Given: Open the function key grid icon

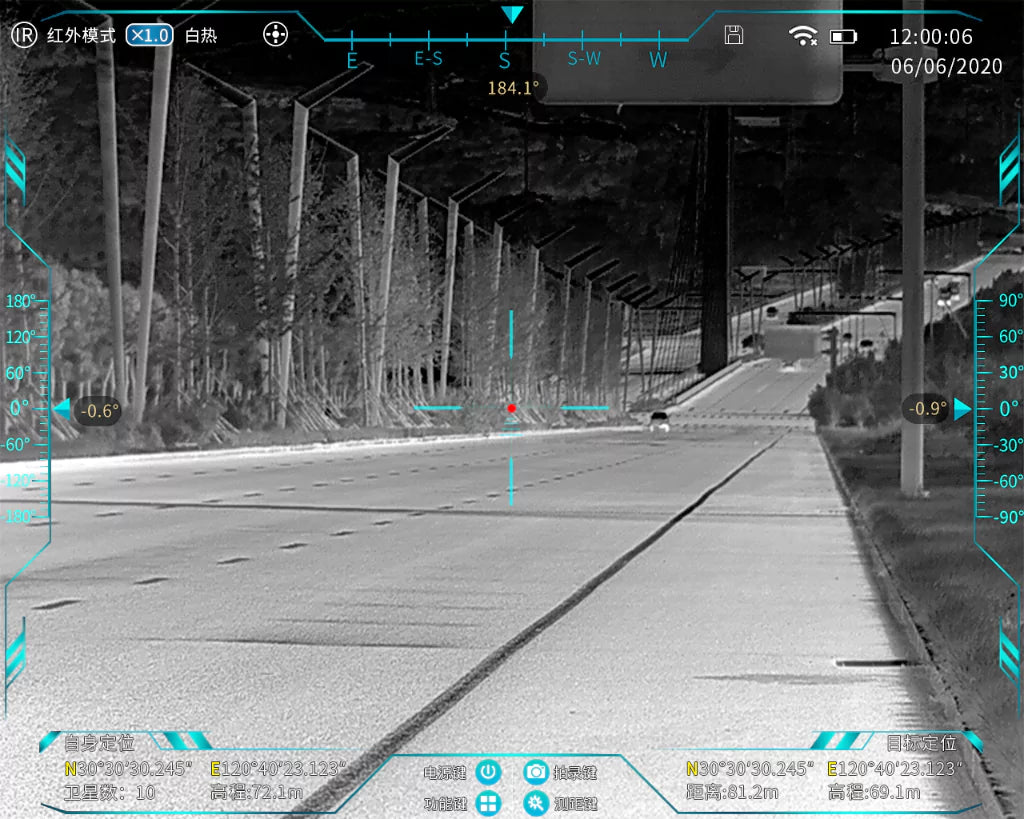Looking at the screenshot, I should coord(487,803).
